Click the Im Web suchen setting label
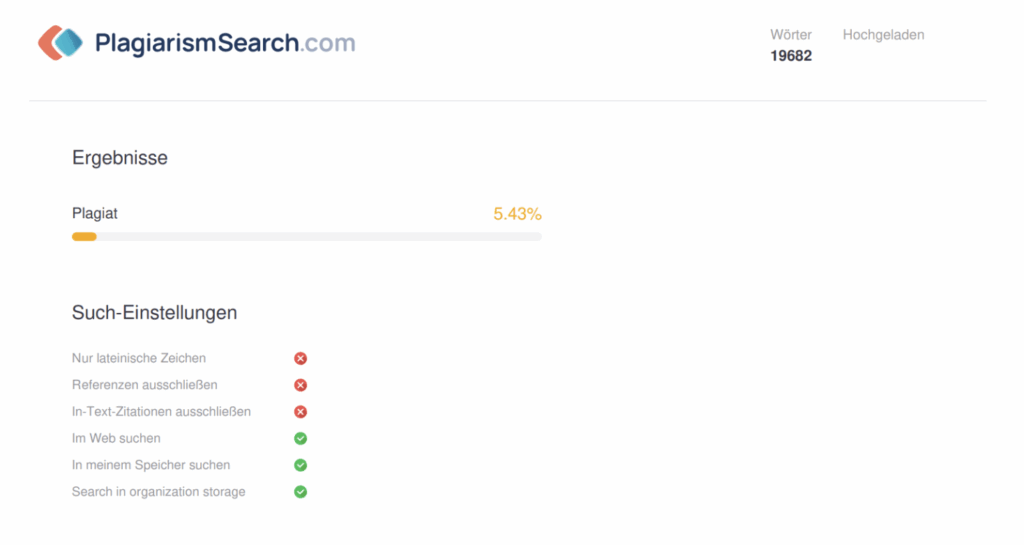 pyautogui.click(x=116, y=438)
